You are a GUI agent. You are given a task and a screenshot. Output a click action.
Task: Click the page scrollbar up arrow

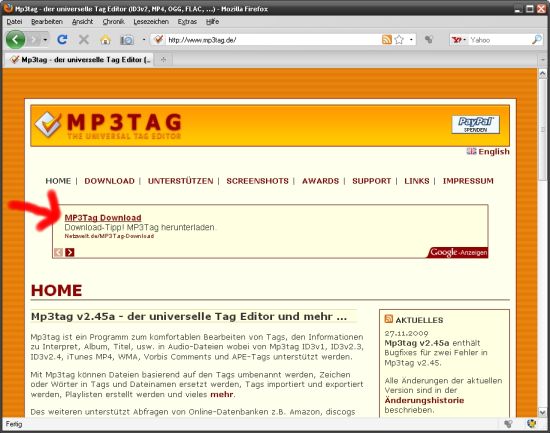tap(543, 74)
